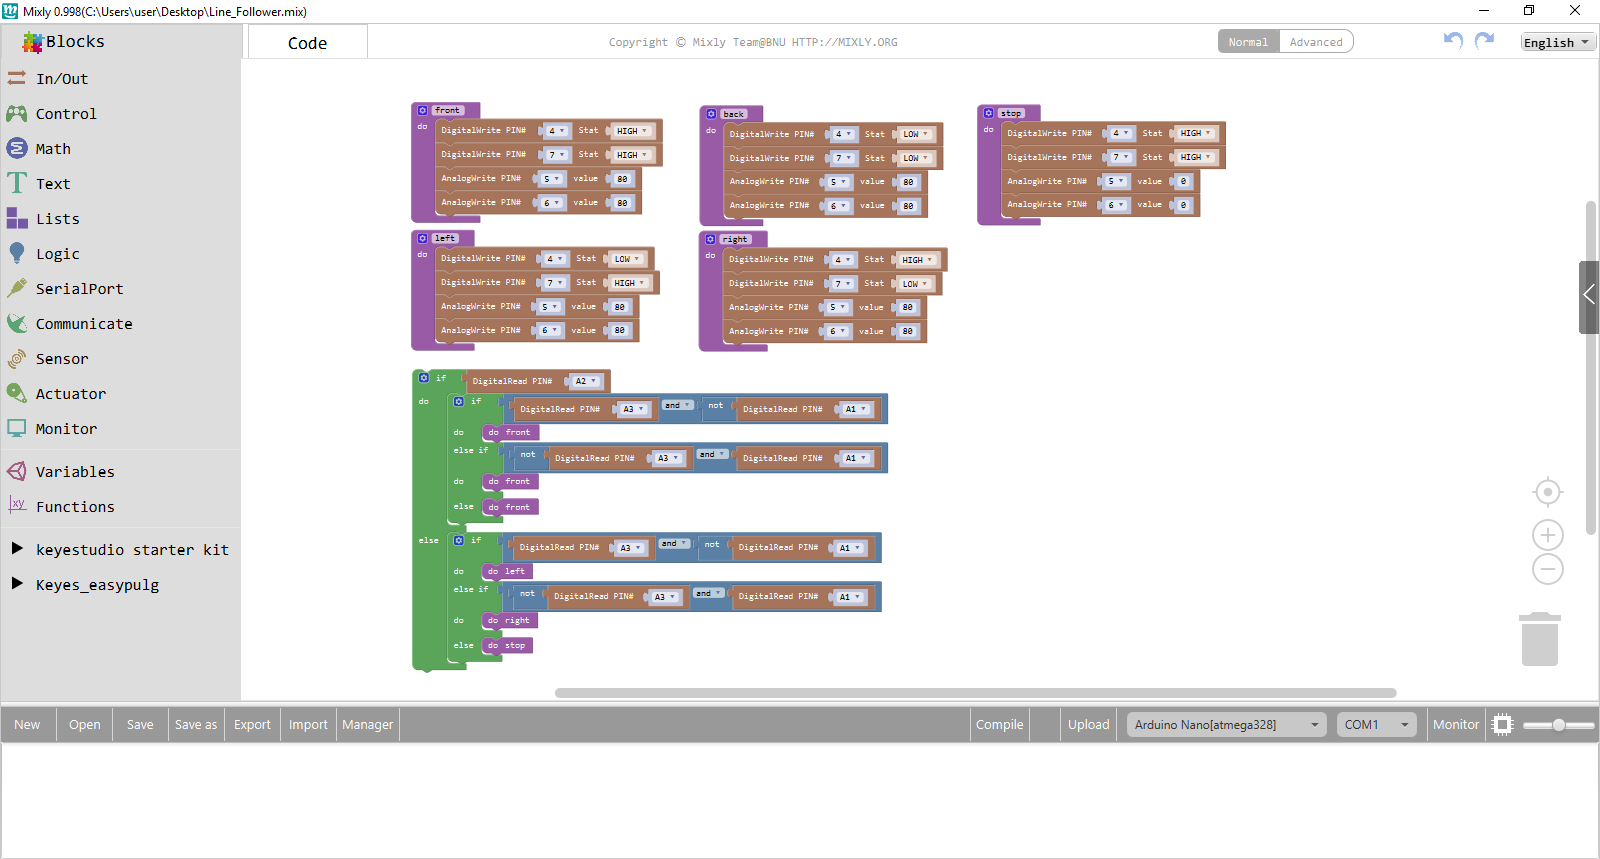Click the Upload button
The image size is (1600, 859).
pyautogui.click(x=1088, y=725)
